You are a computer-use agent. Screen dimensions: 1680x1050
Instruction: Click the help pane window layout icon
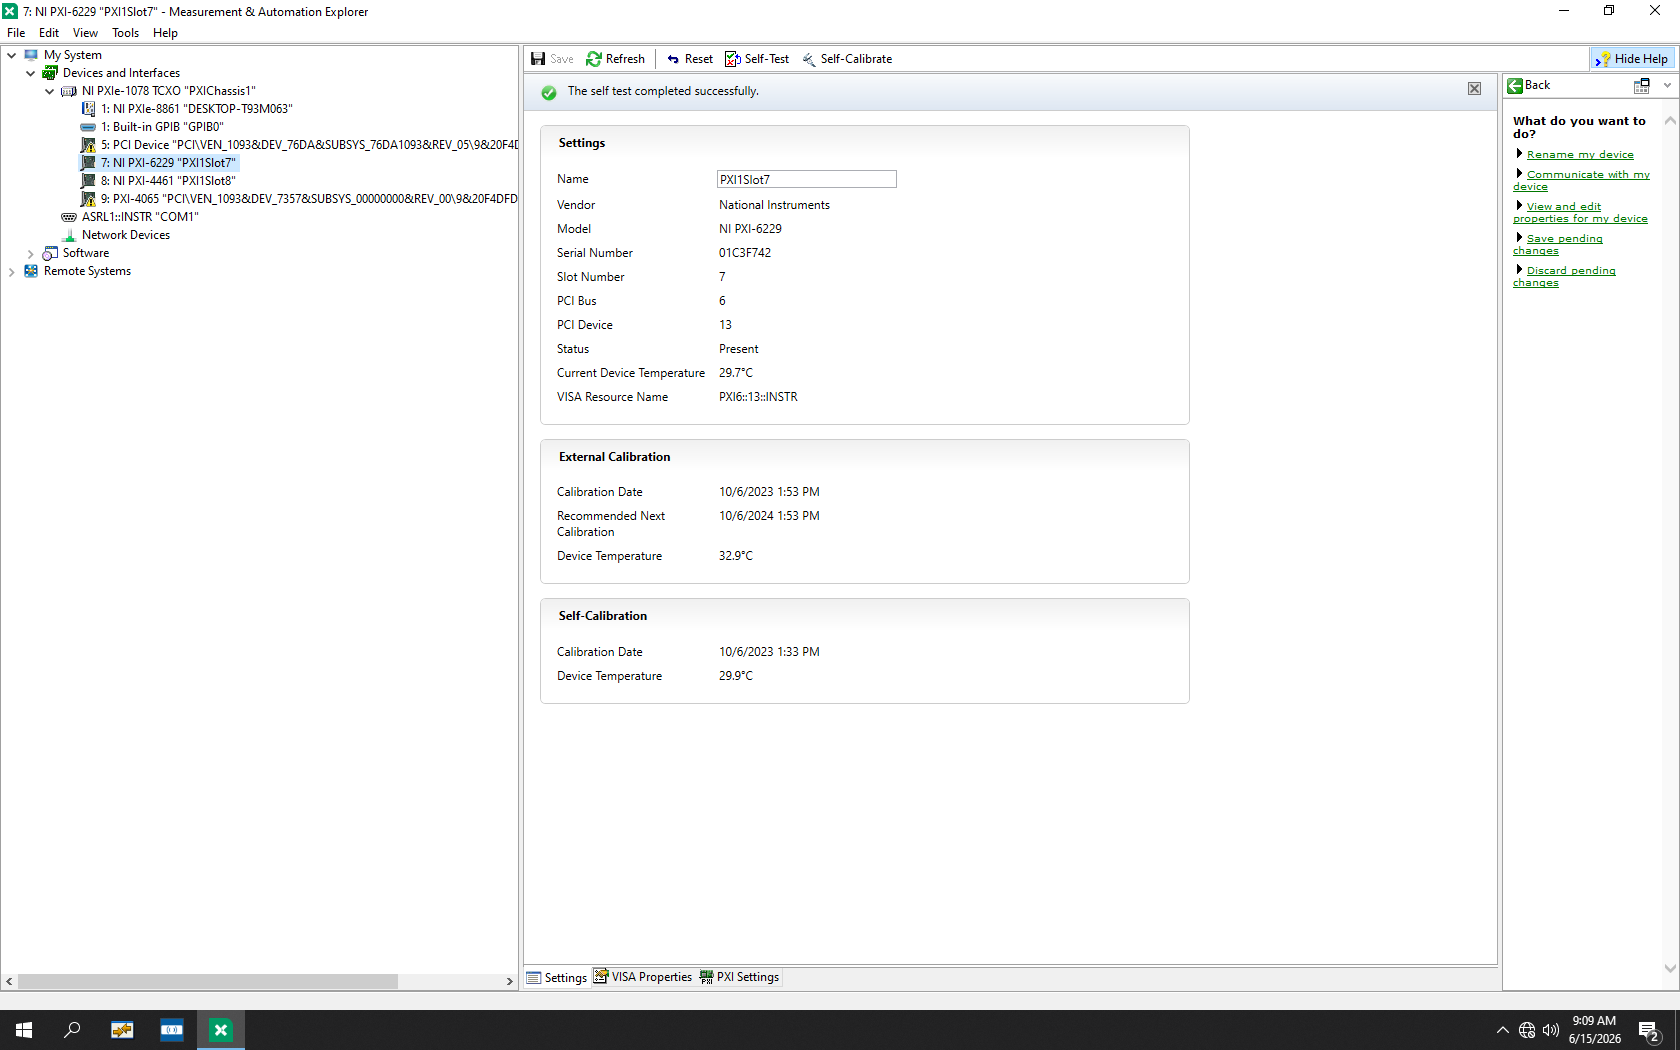tap(1642, 86)
